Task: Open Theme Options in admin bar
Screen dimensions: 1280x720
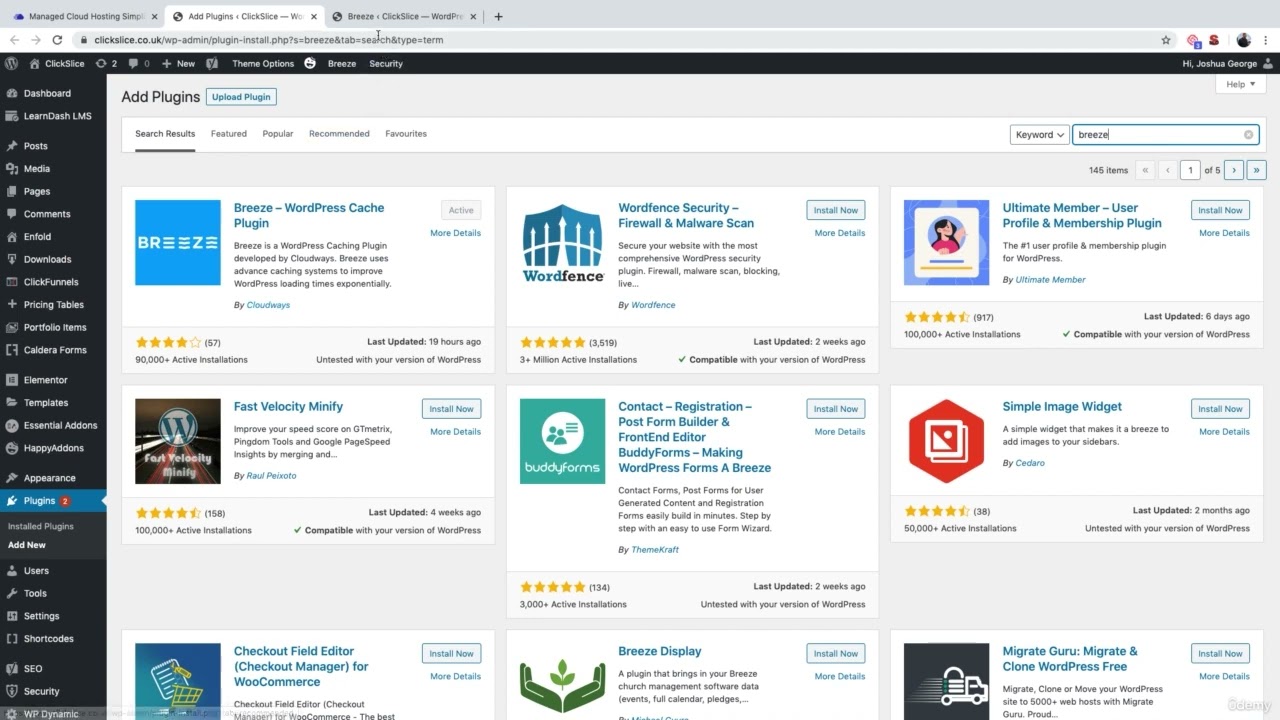Action: coord(263,63)
